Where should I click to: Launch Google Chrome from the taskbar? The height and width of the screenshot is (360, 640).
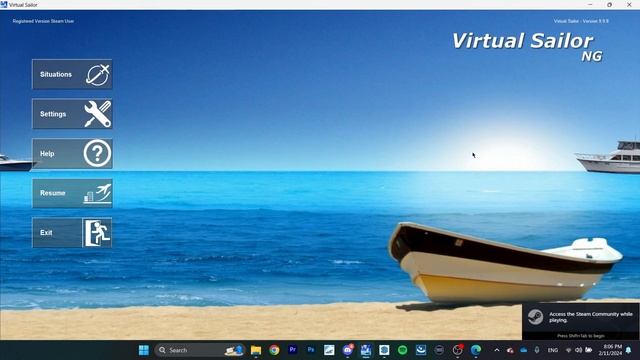pos(274,350)
